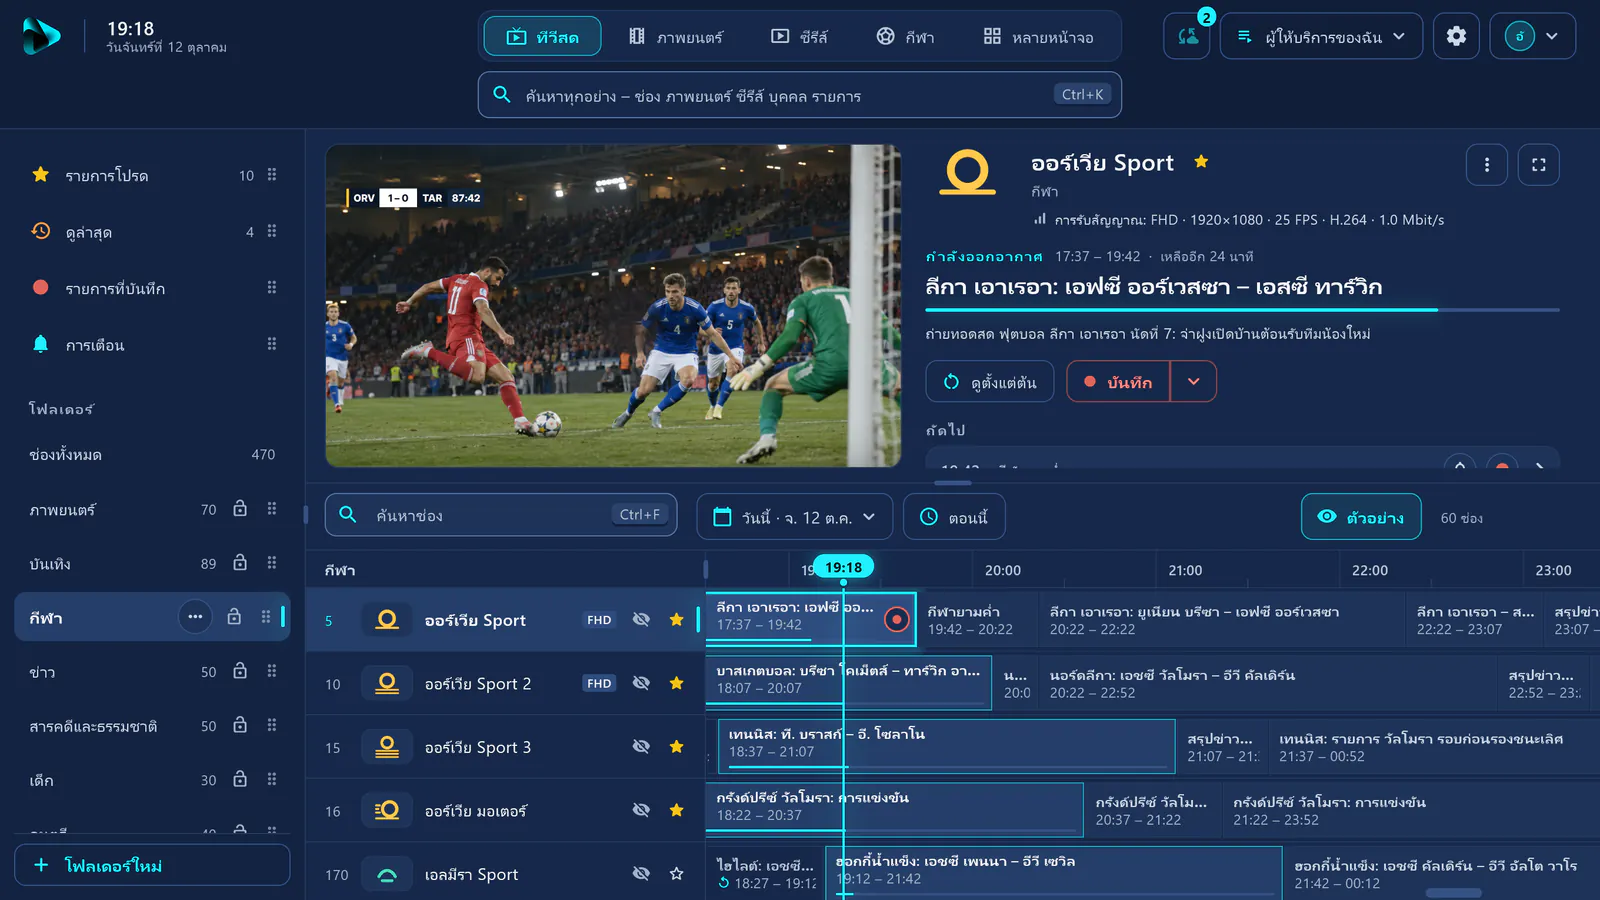
Task: Toggle the ตัวอย่าง preview button
Action: [1361, 517]
